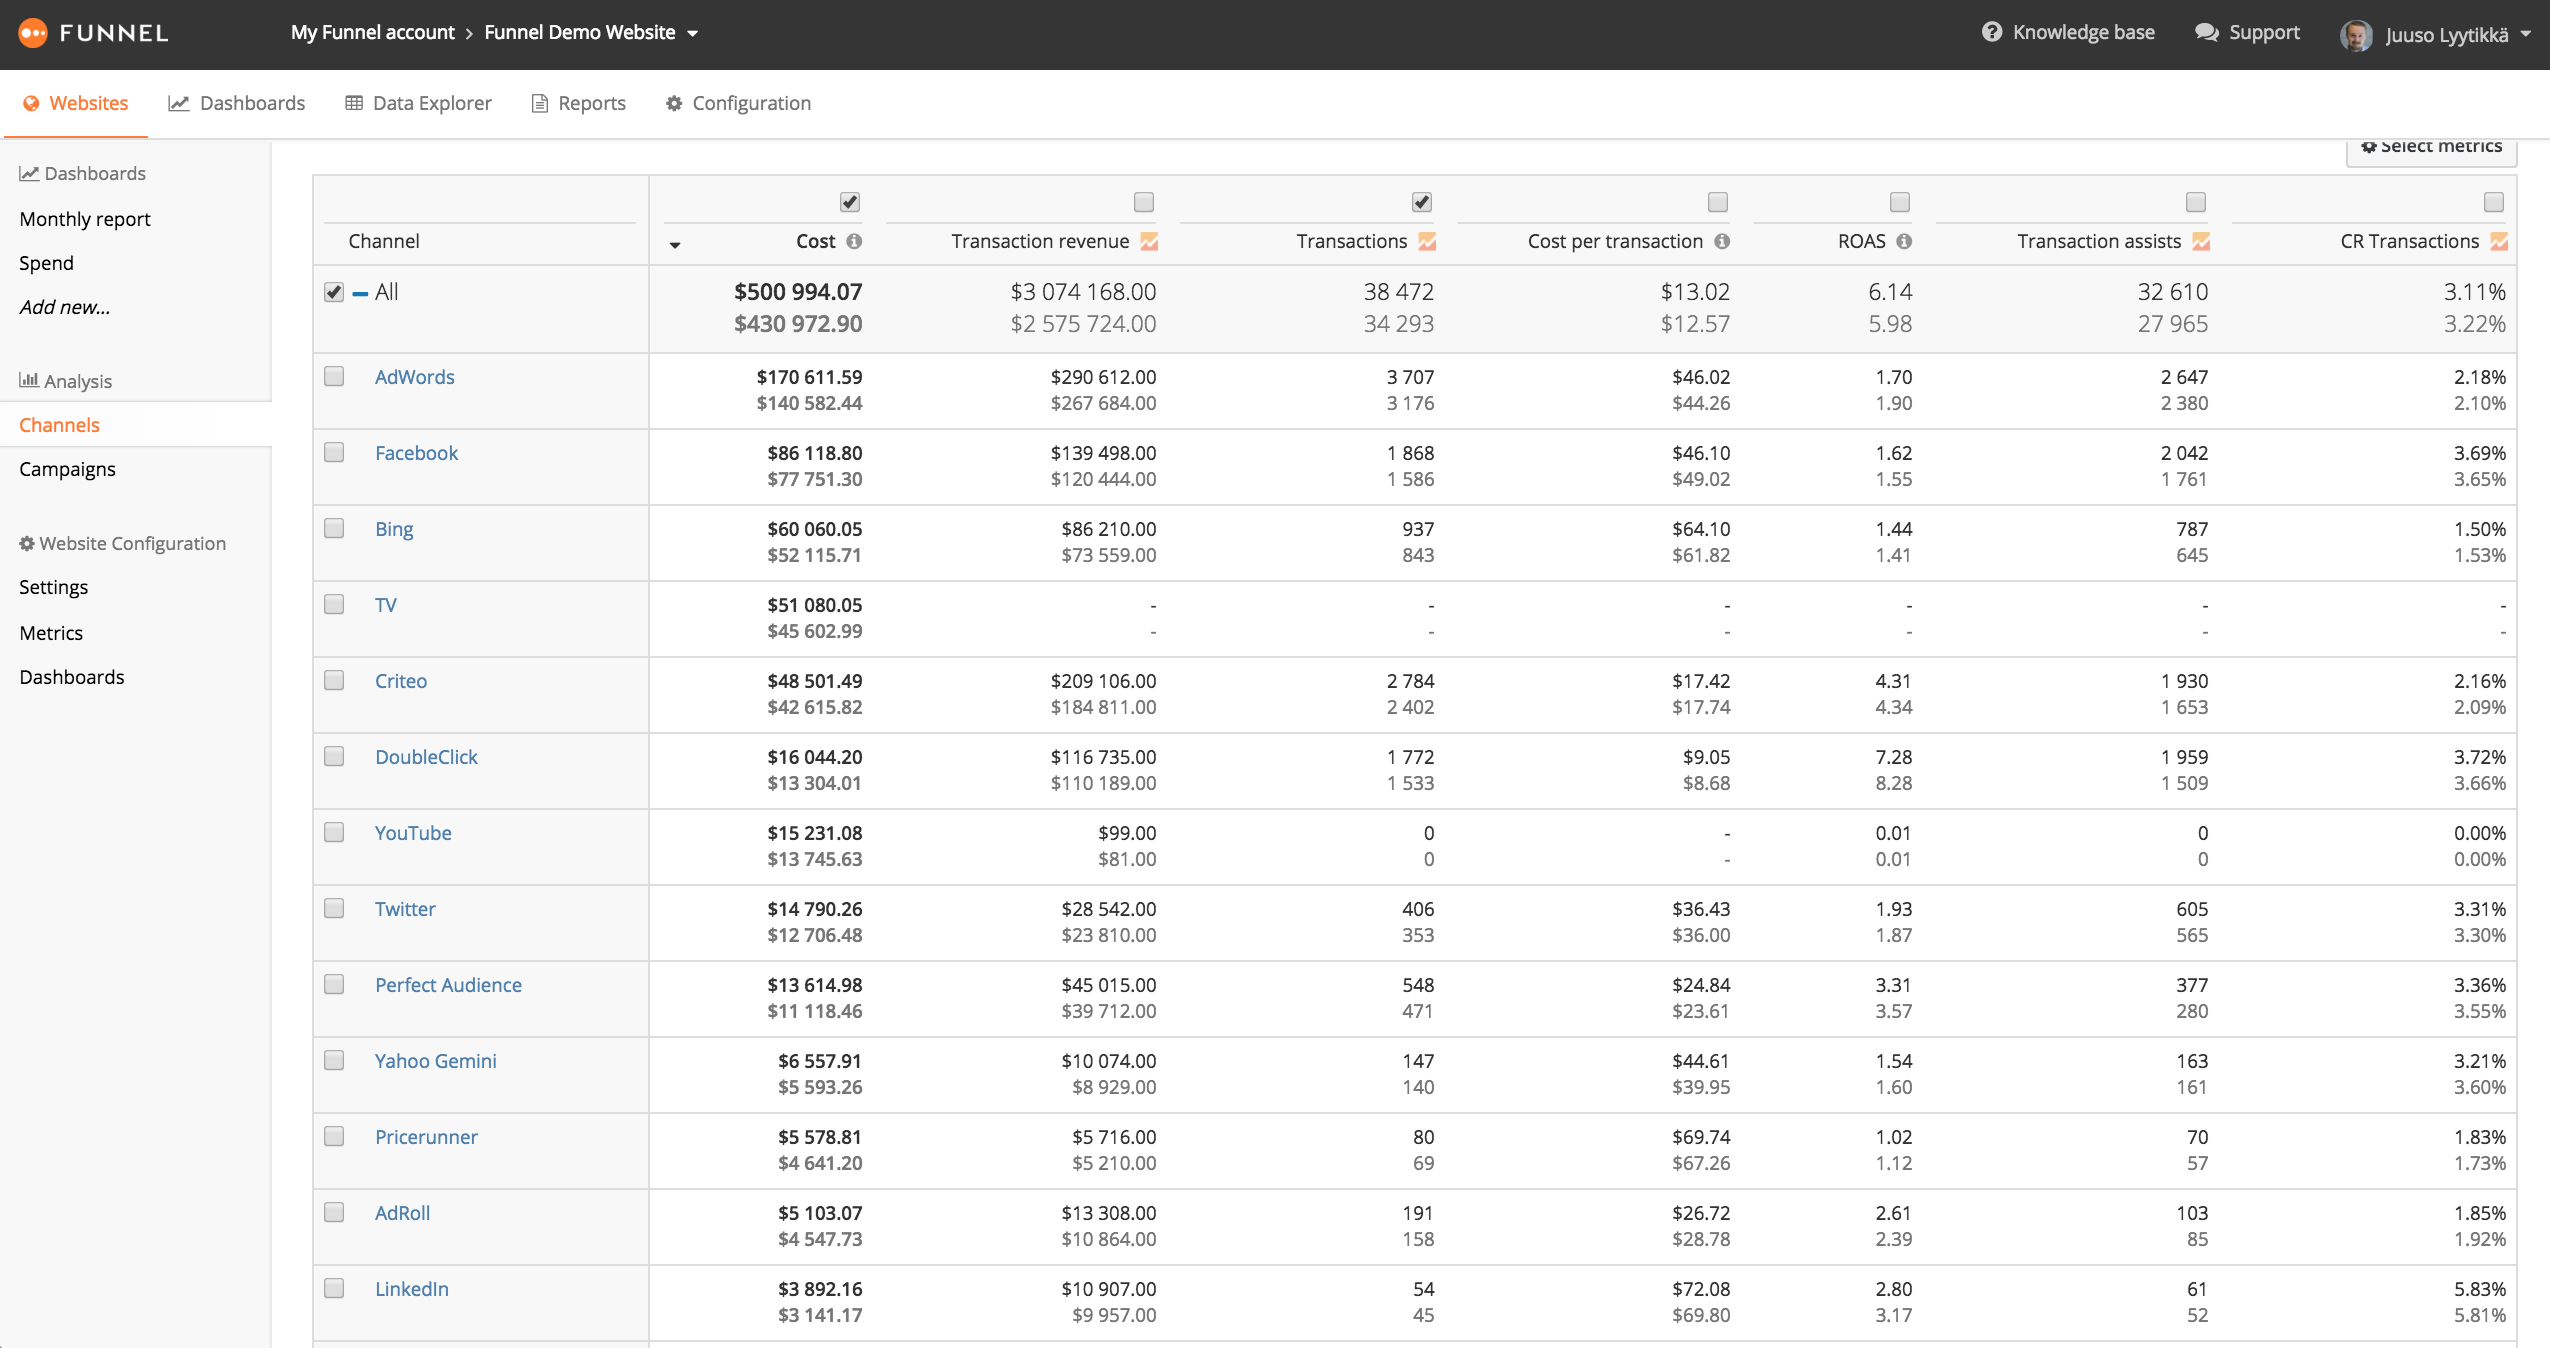This screenshot has height=1348, width=2550.
Task: Click the Knowledge base question mark icon
Action: (x=1991, y=32)
